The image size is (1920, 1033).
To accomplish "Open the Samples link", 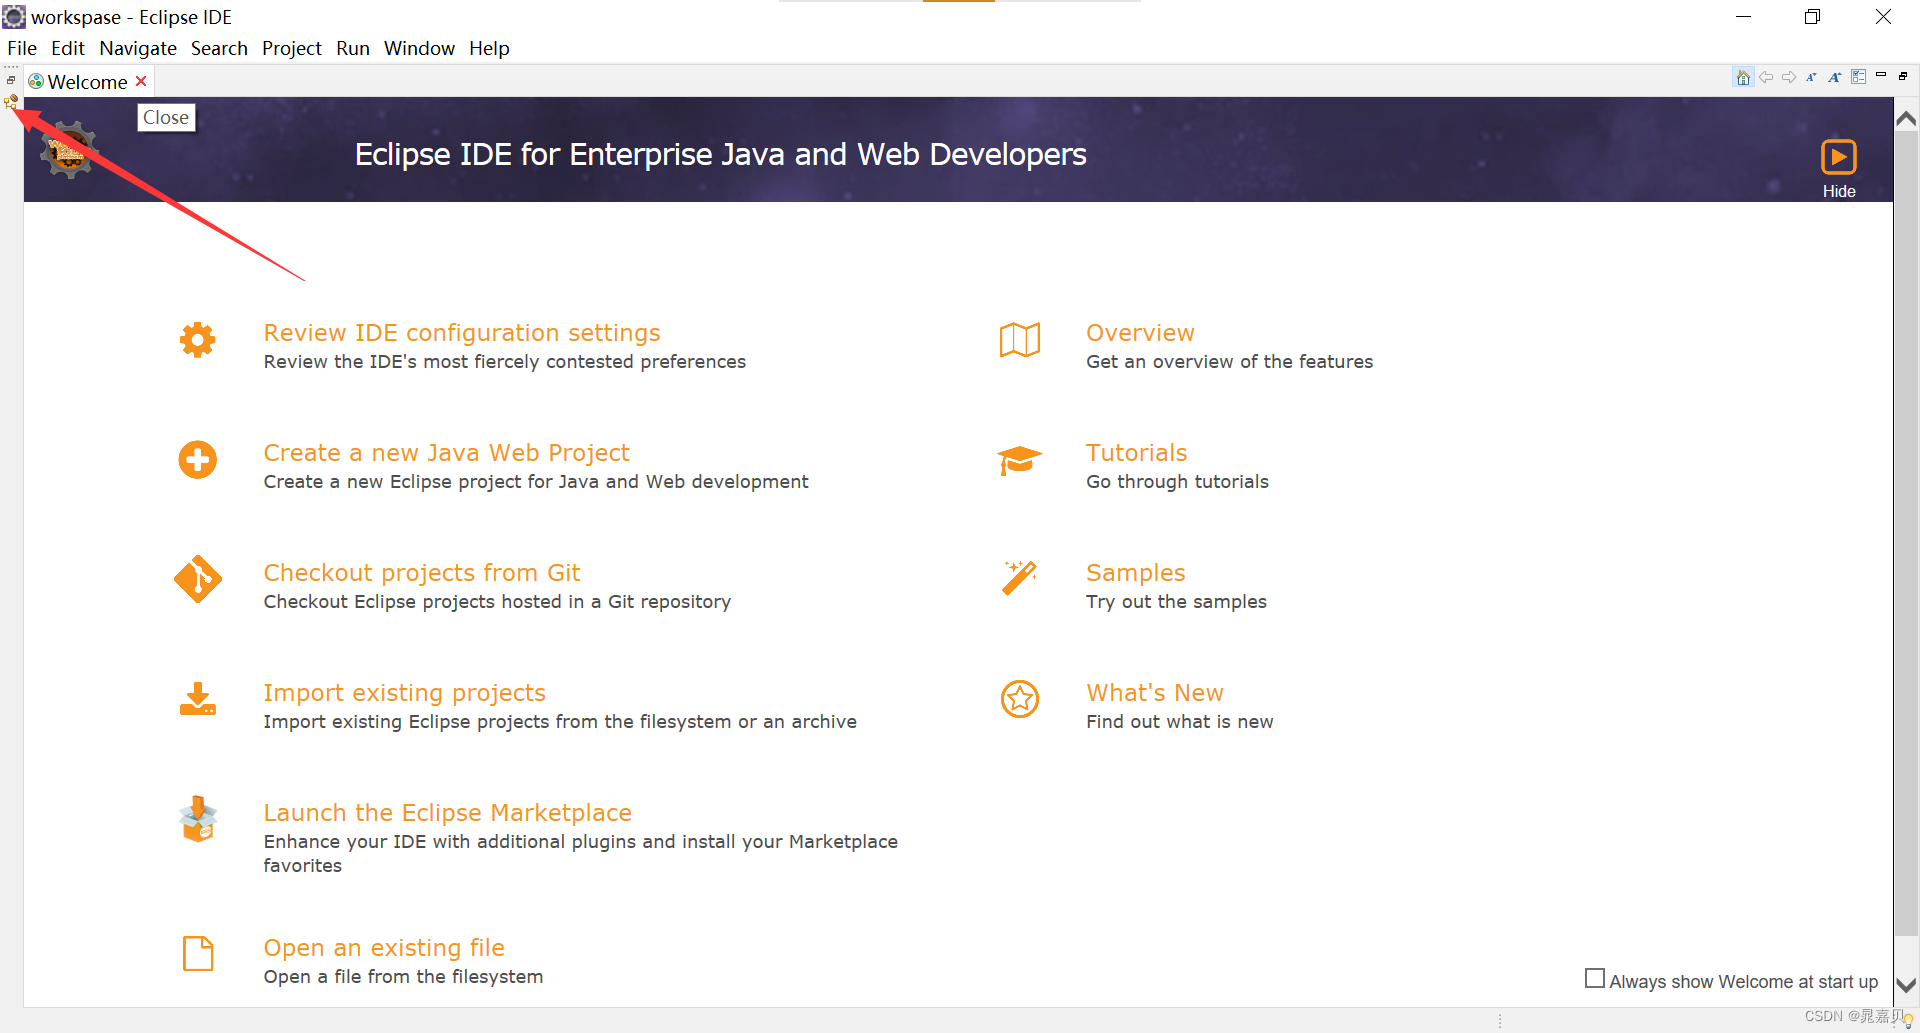I will [1135, 573].
